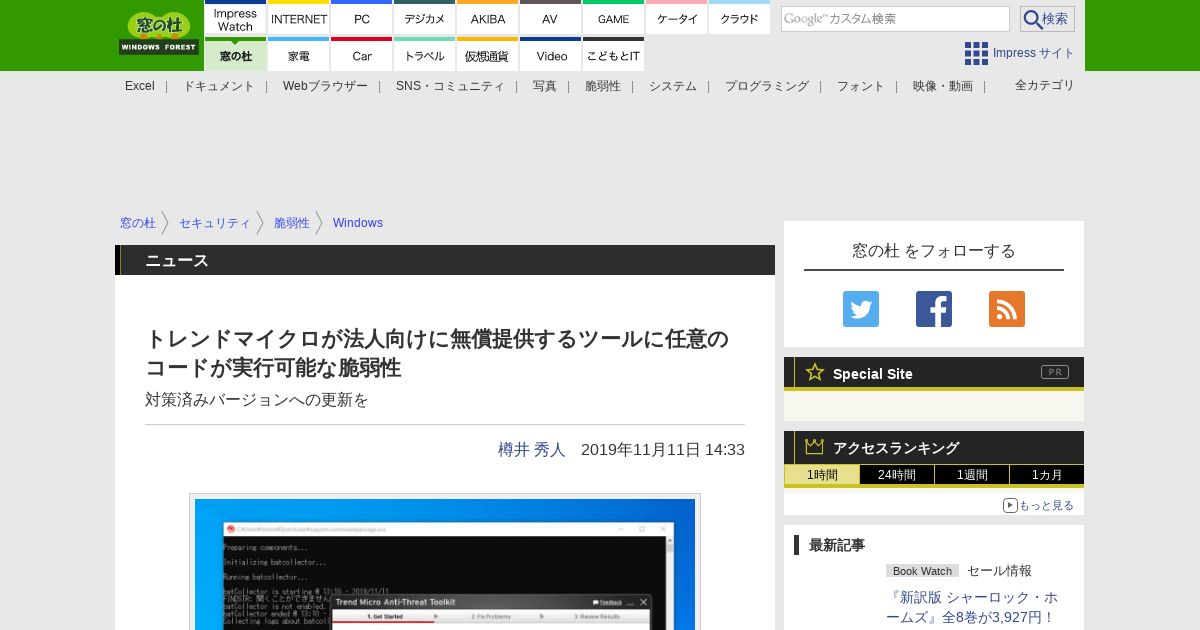Viewport: 1200px width, 630px height.
Task: Select the 24時間 ranking tab
Action: click(x=897, y=475)
